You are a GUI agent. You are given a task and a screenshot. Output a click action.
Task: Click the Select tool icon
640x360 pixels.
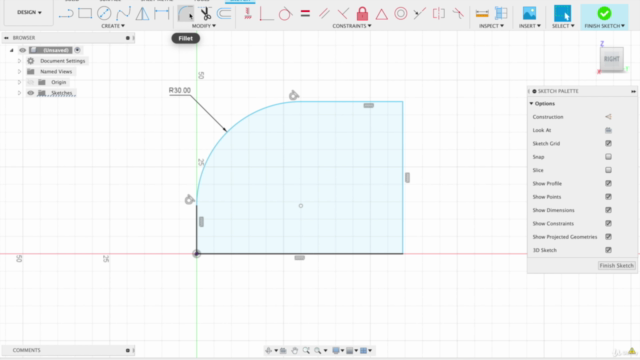[x=562, y=13]
